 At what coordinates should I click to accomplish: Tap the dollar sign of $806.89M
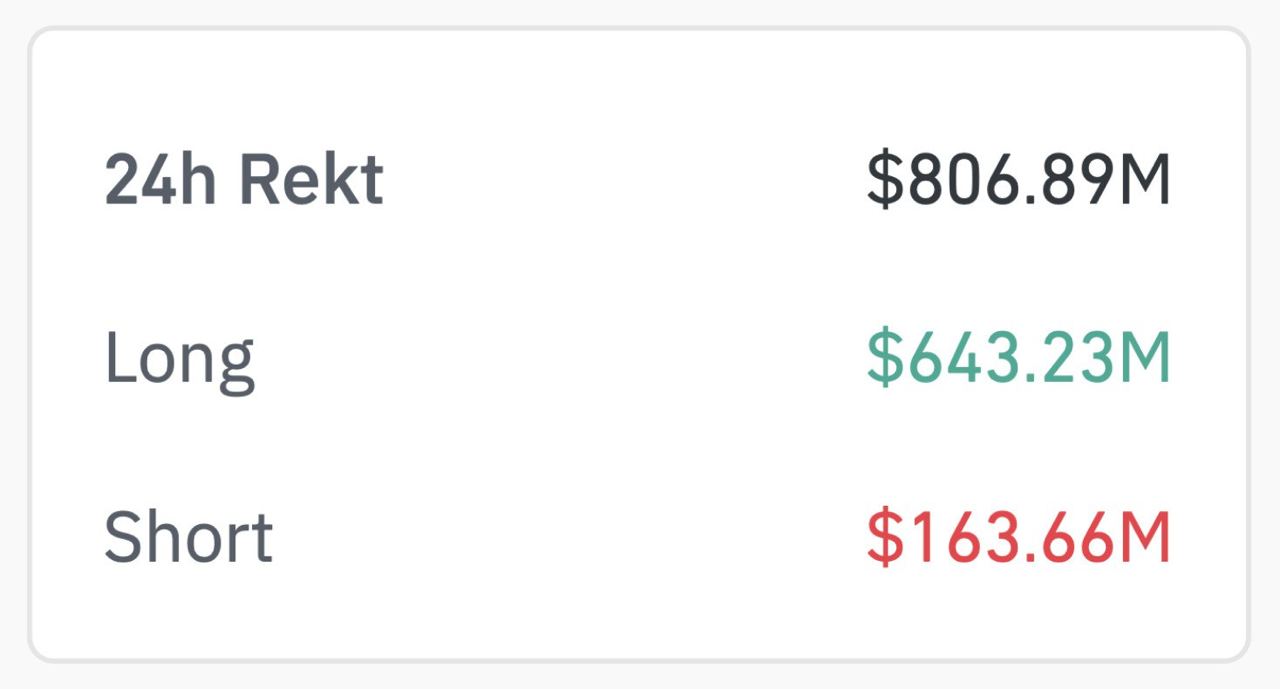pos(883,181)
